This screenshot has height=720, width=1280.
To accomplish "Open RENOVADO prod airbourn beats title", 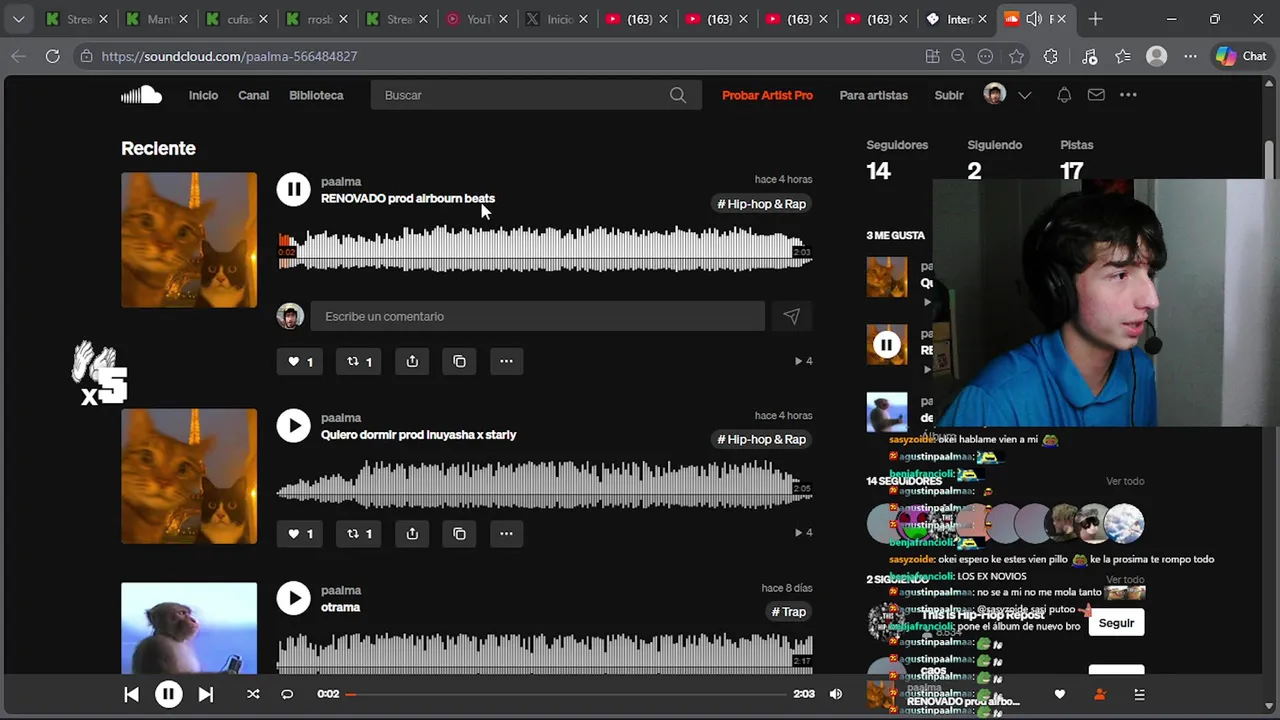I will 408,198.
